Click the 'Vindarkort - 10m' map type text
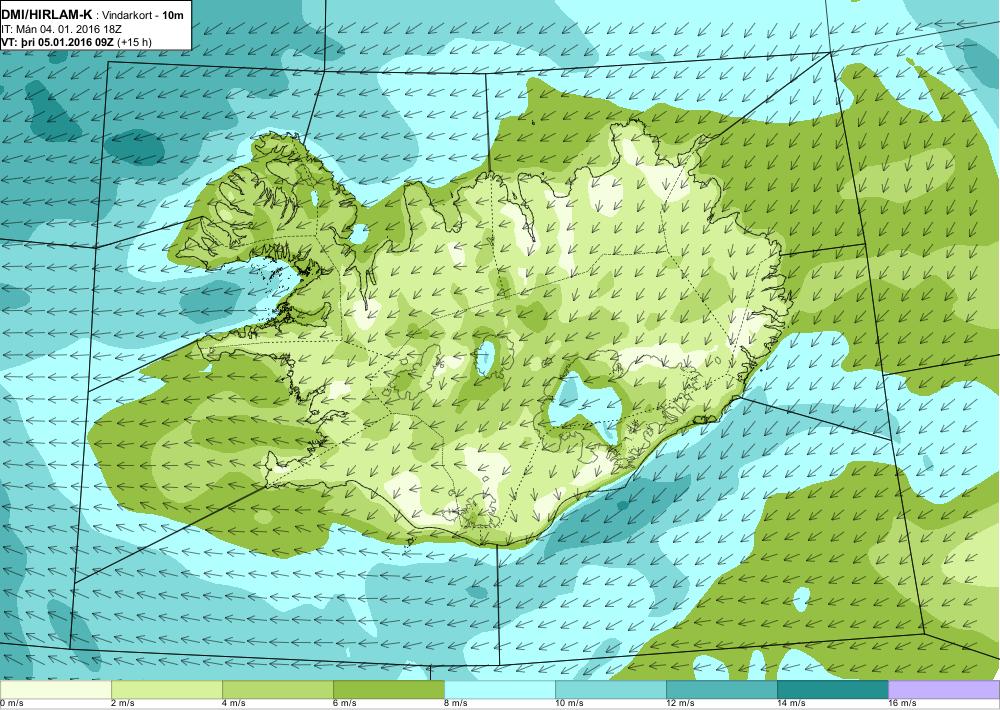The image size is (1000, 710). [143, 15]
